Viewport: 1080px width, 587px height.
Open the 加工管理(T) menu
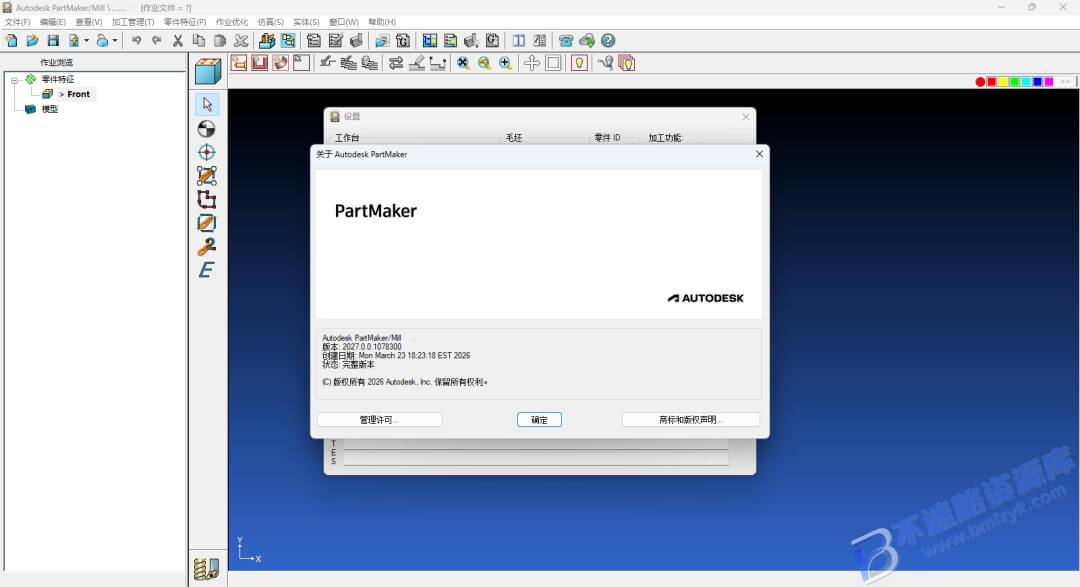click(133, 22)
